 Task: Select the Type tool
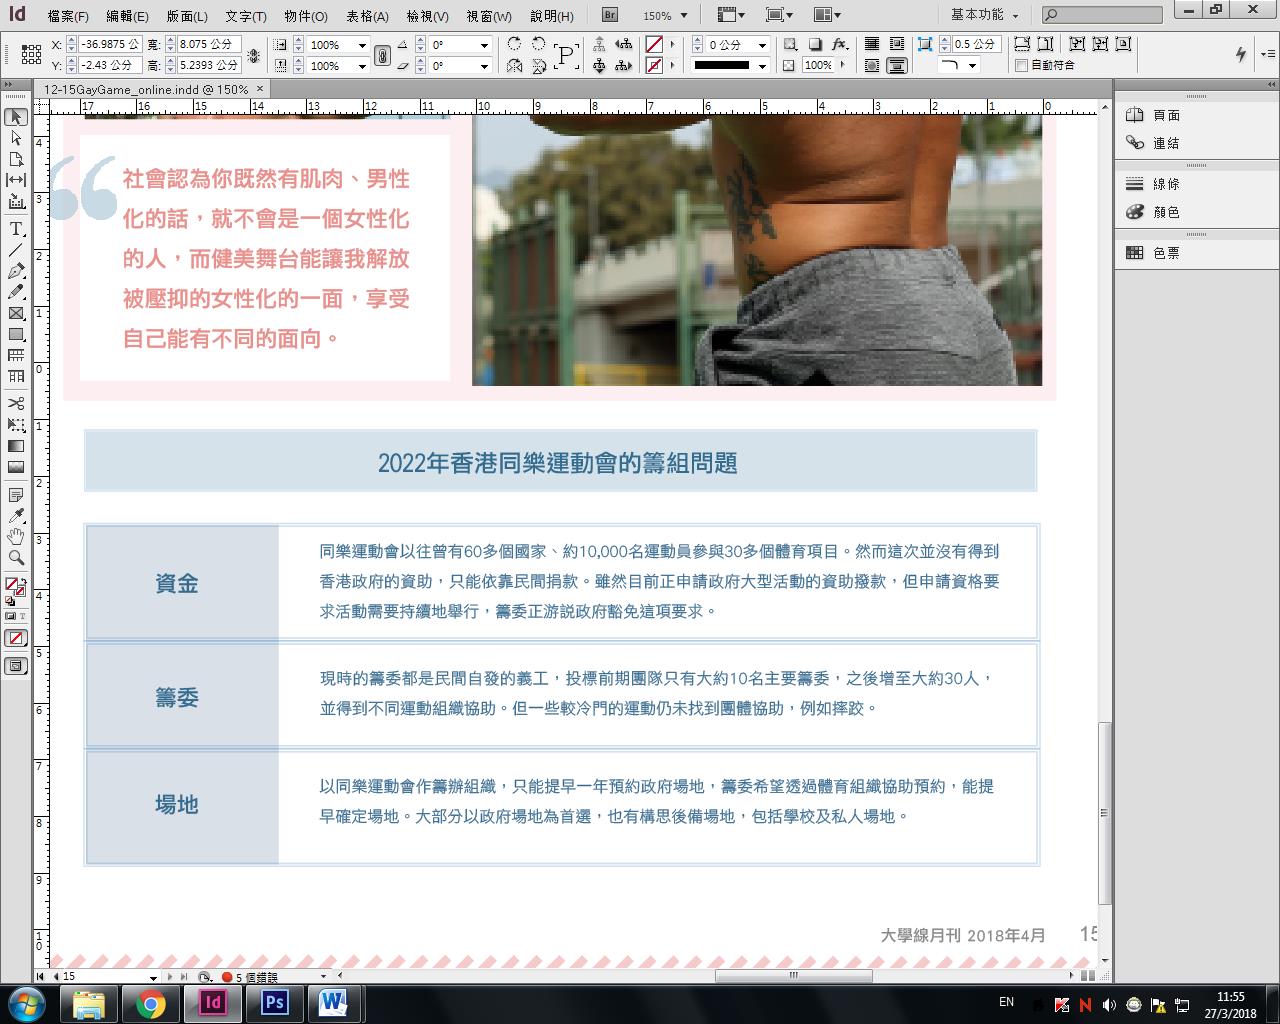click(x=16, y=229)
